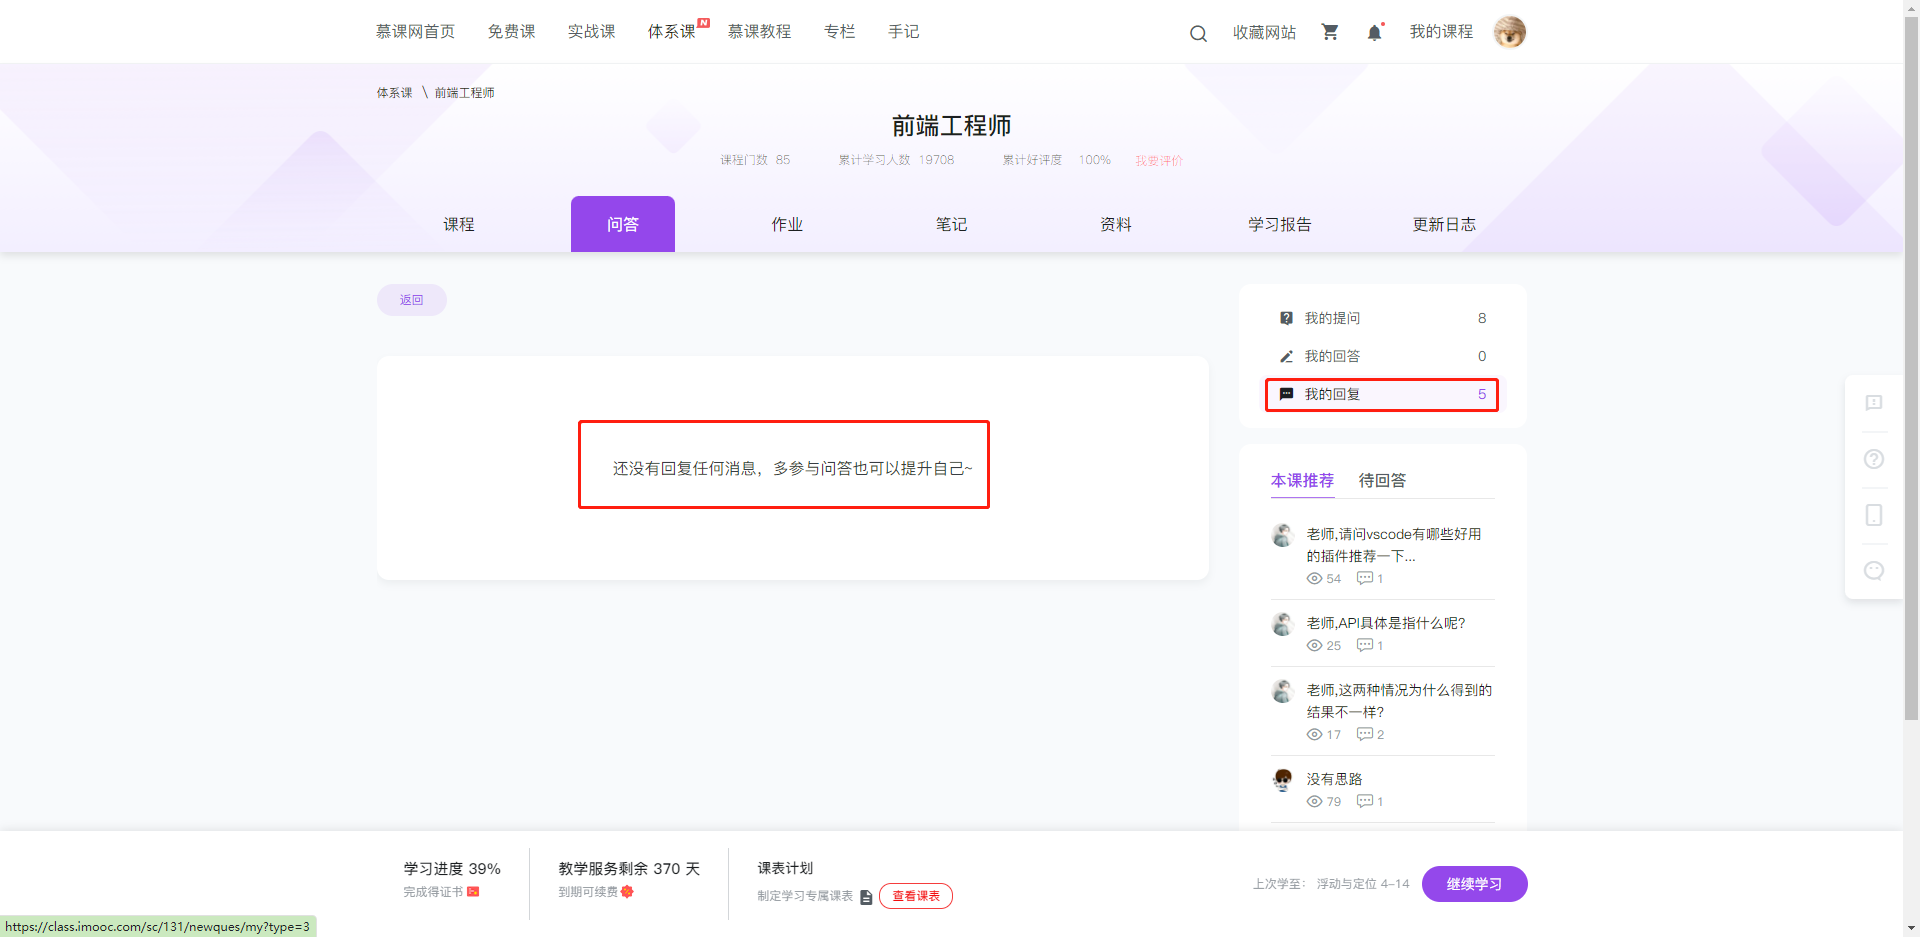Open question 这两种情况为什么得到的结果不一样

(1399, 701)
